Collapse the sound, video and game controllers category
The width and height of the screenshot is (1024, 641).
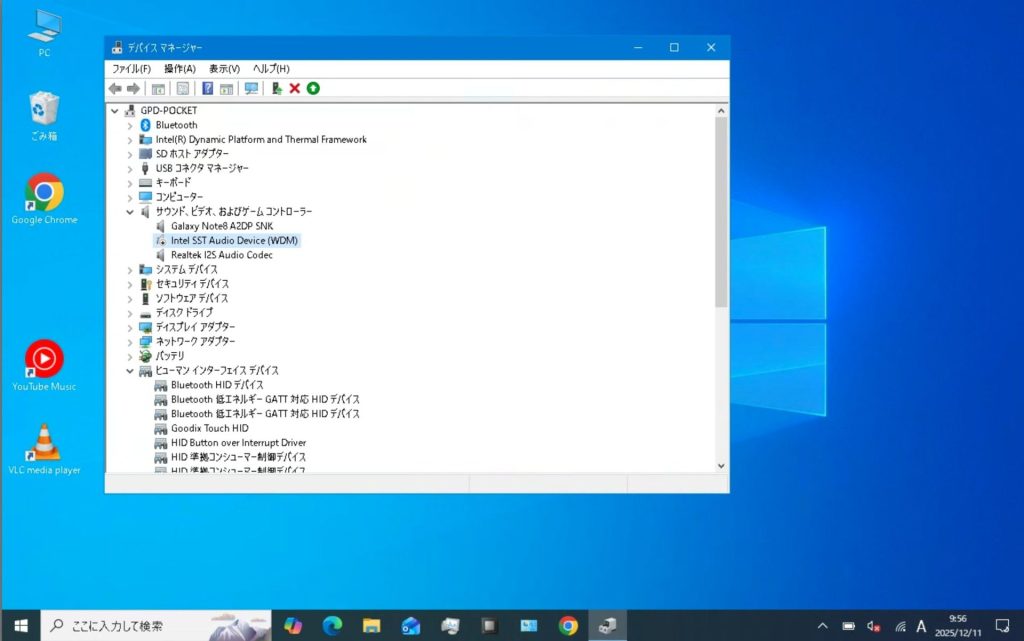pyautogui.click(x=128, y=211)
